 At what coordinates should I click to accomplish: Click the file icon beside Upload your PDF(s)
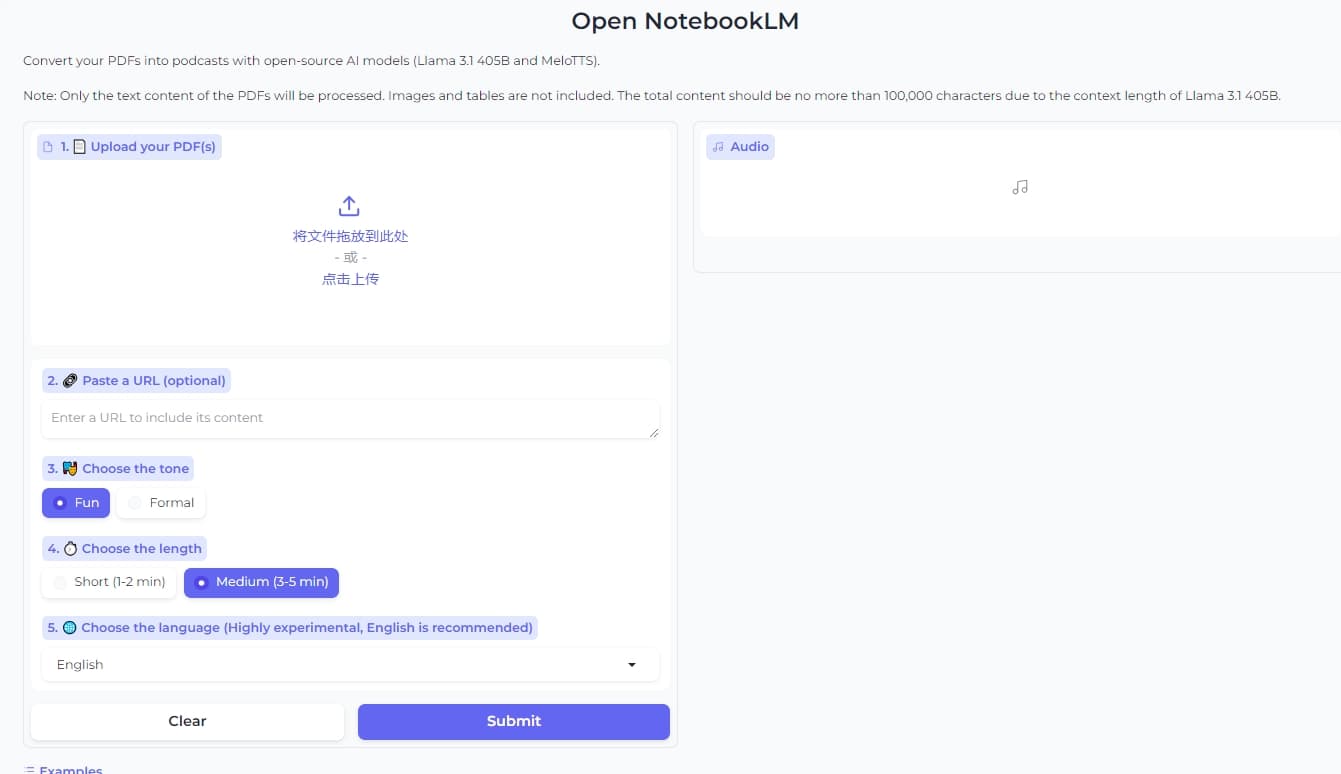click(47, 147)
